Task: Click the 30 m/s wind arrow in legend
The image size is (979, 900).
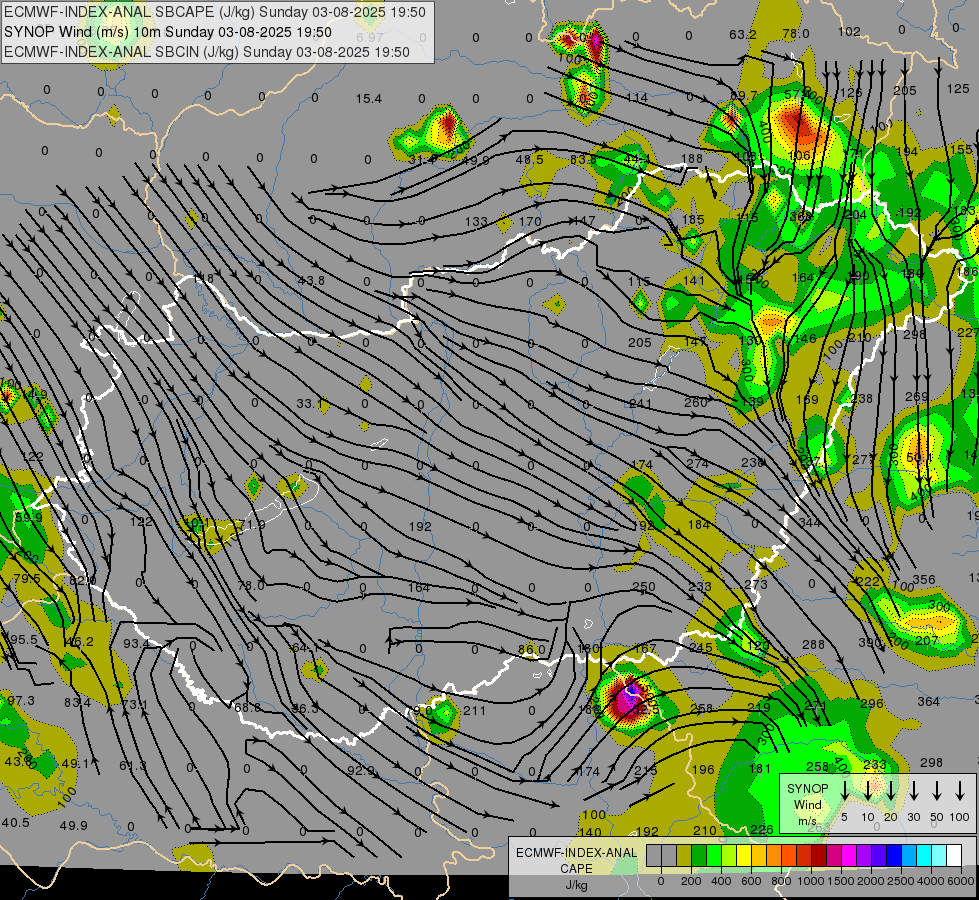Action: (x=913, y=790)
